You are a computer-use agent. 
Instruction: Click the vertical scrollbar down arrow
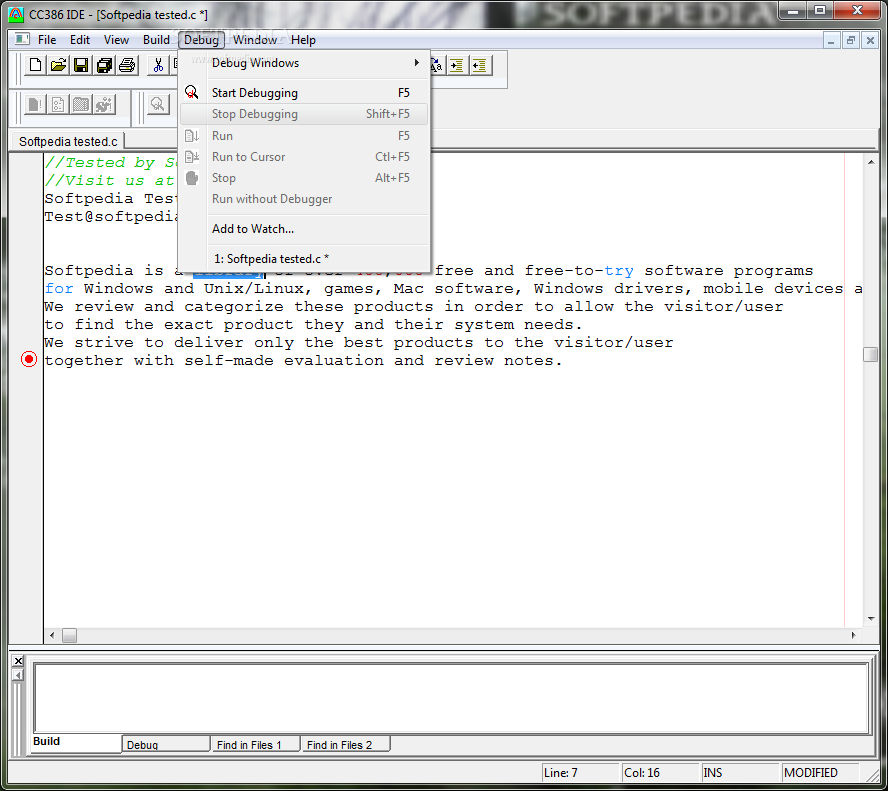point(870,619)
